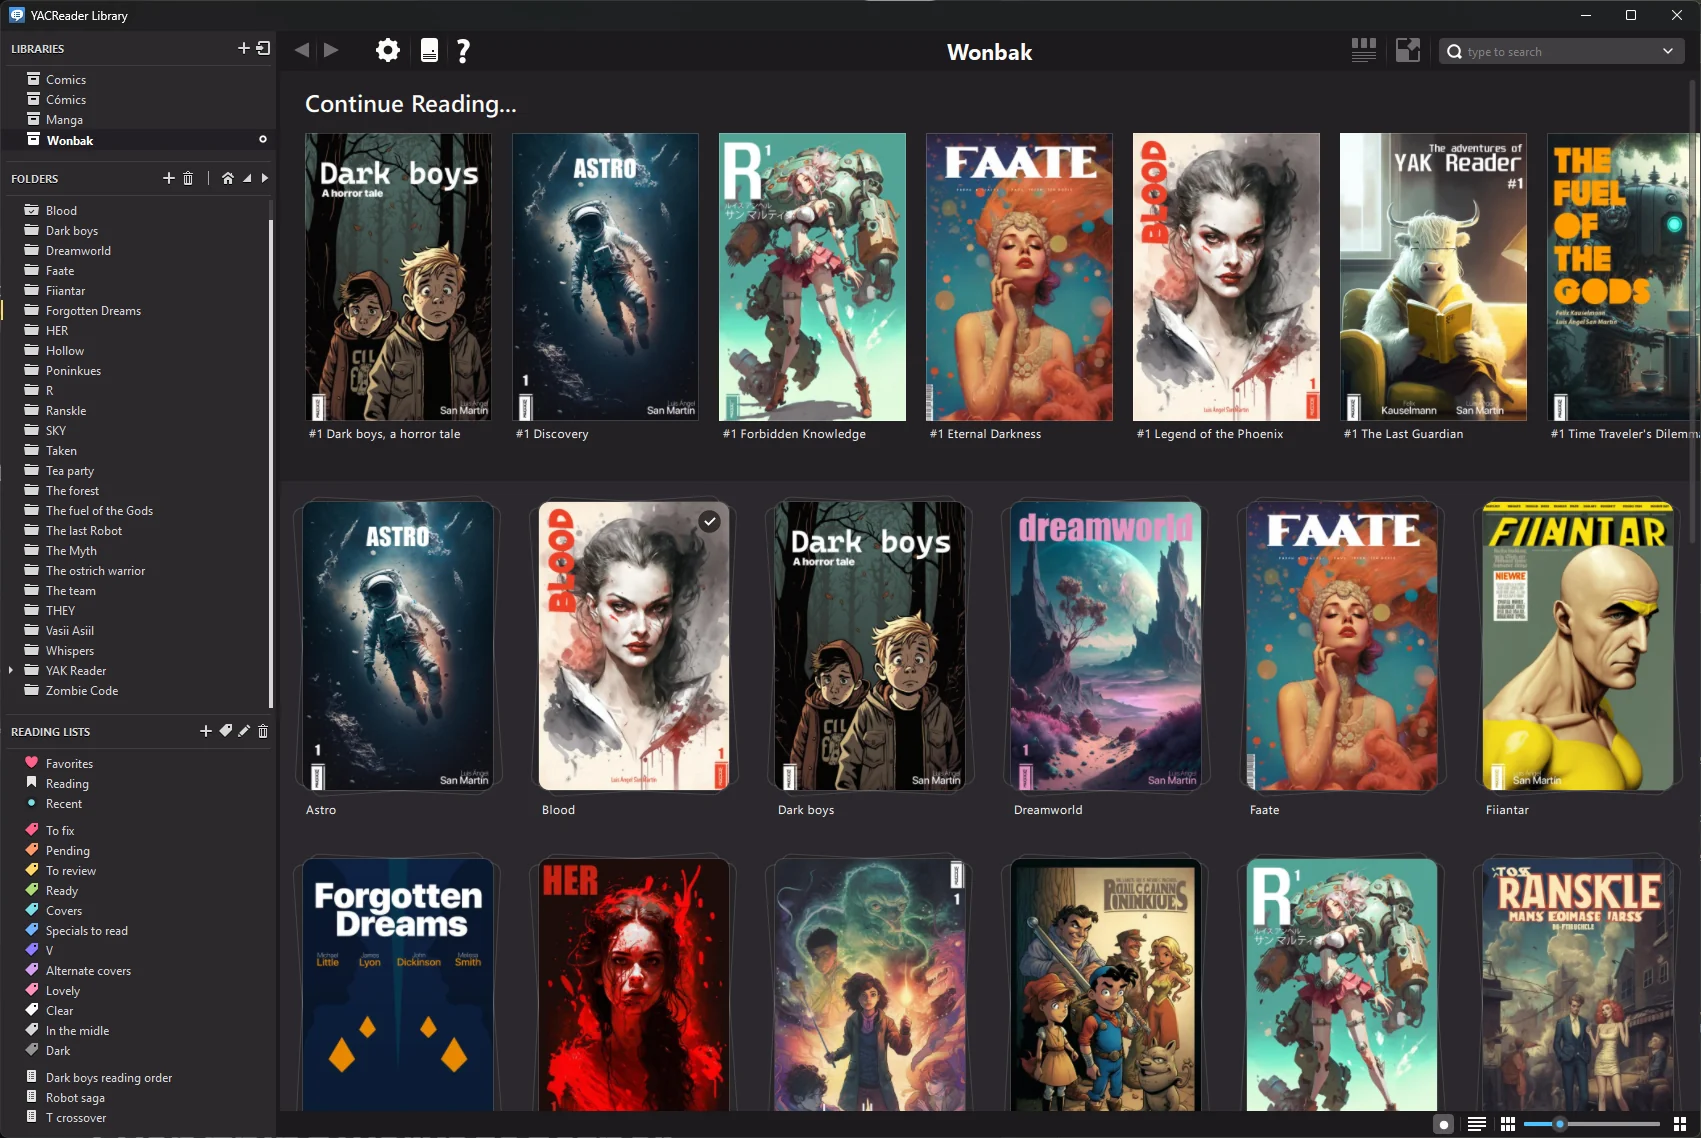Adjust the cover size slider handle
This screenshot has width=1701, height=1138.
pos(1559,1124)
